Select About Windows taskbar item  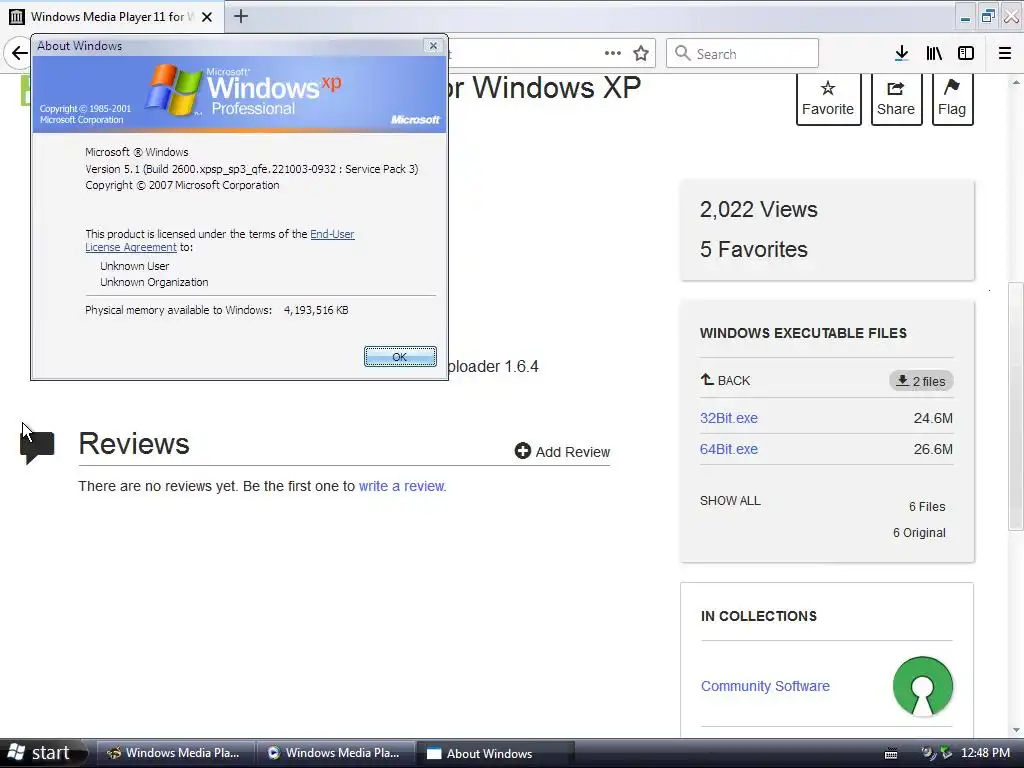click(x=496, y=753)
